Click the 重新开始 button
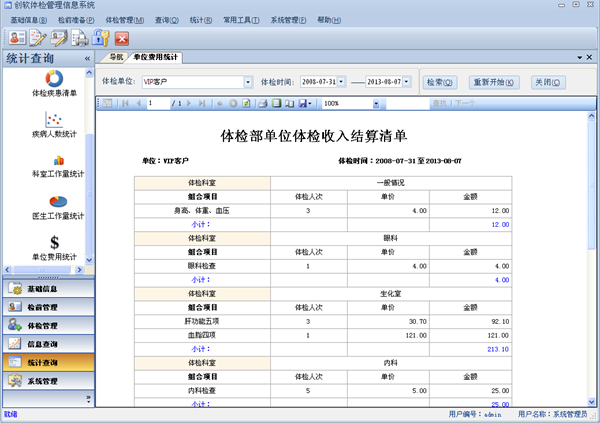Screen dimensions: 600x423 tap(494, 82)
